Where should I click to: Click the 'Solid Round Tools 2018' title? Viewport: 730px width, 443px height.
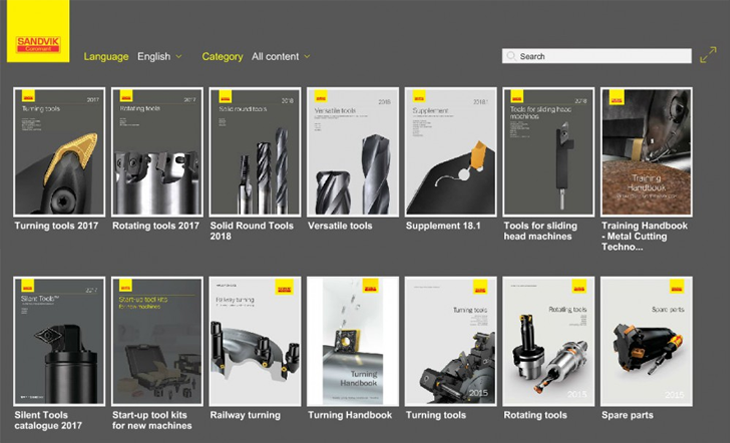(252, 231)
